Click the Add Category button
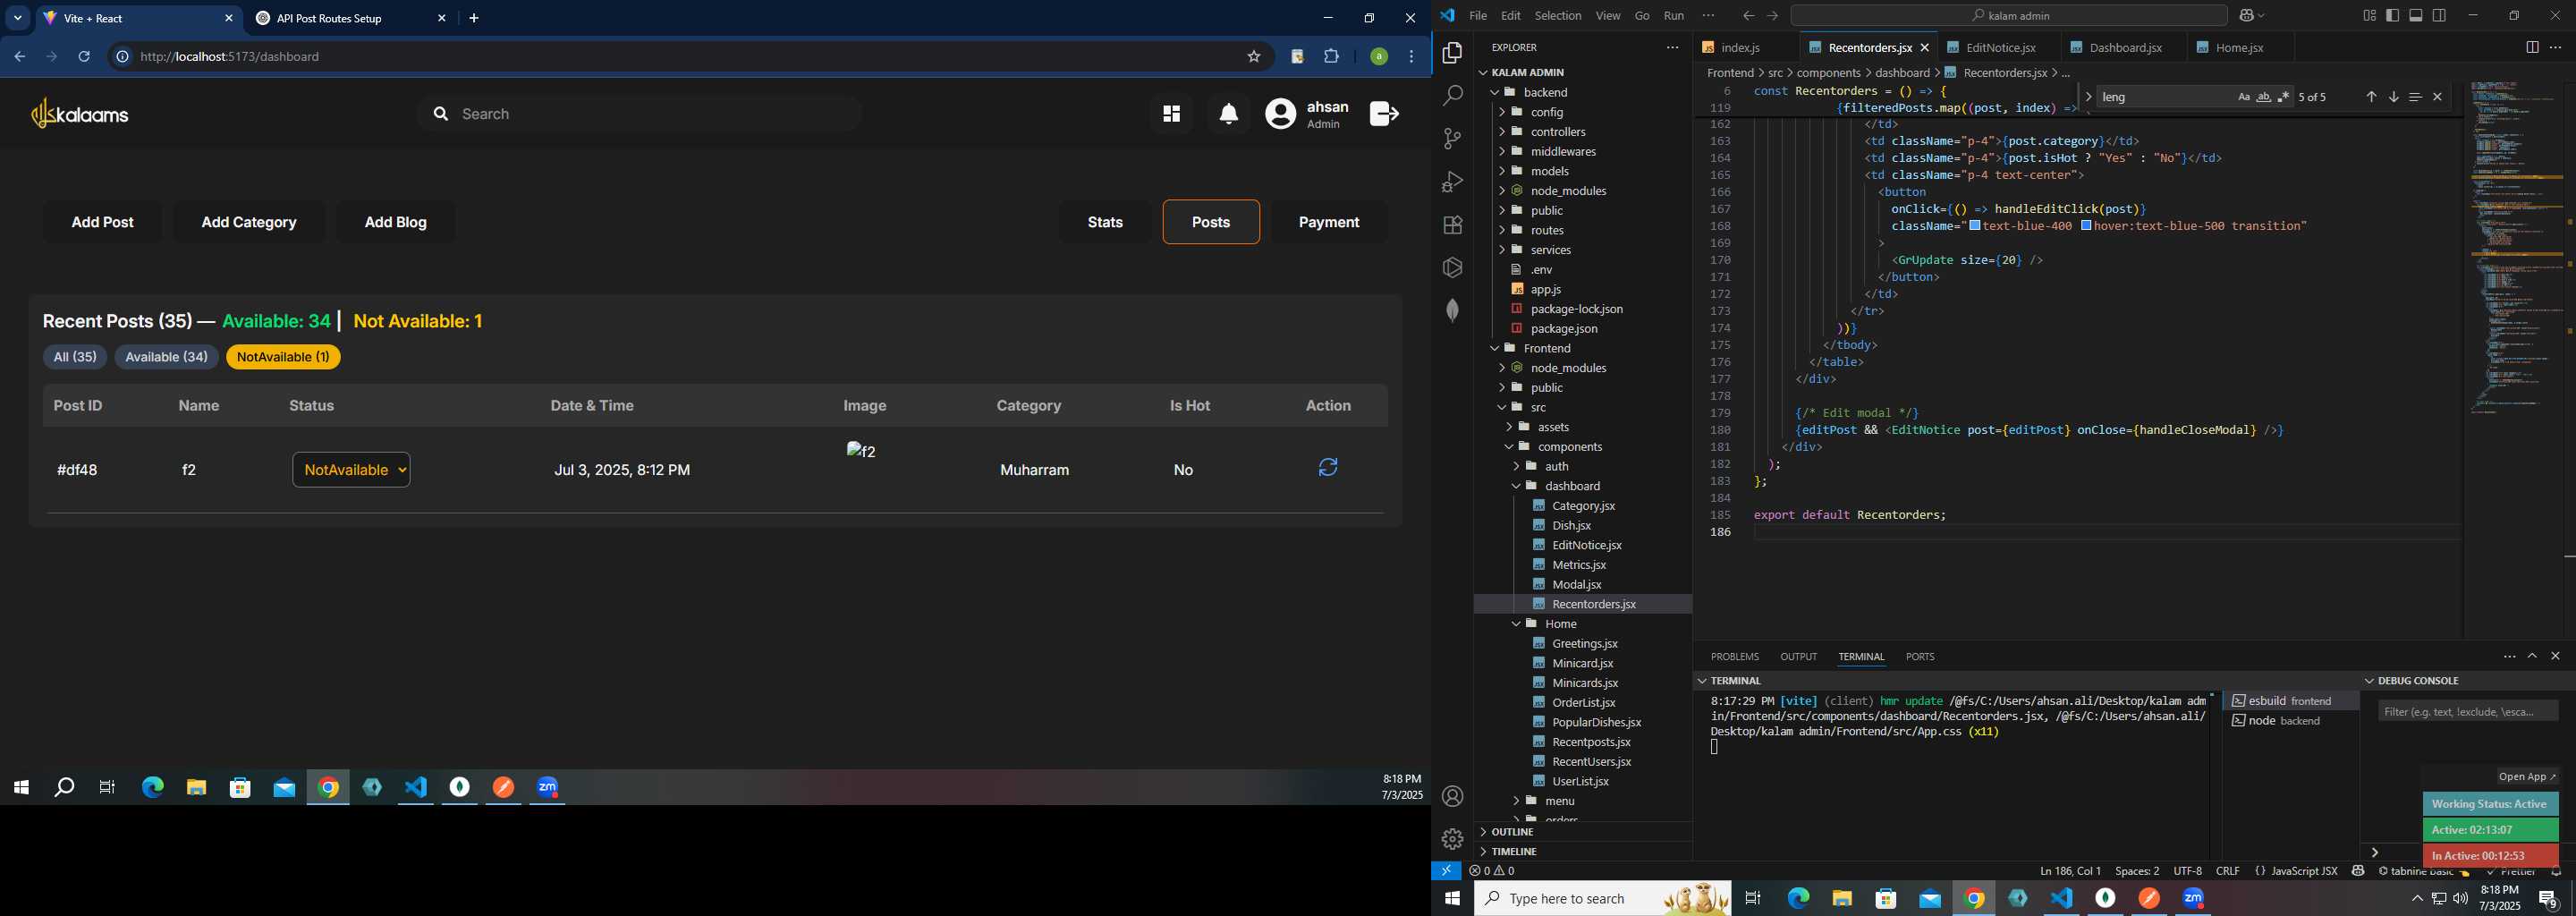2576x916 pixels. [x=249, y=222]
